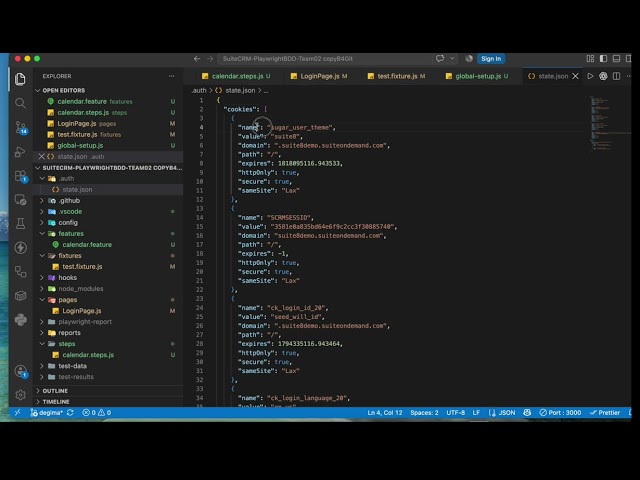The width and height of the screenshot is (640, 480).
Task: Select state.json under the .auth folder
Action: [109, 189]
